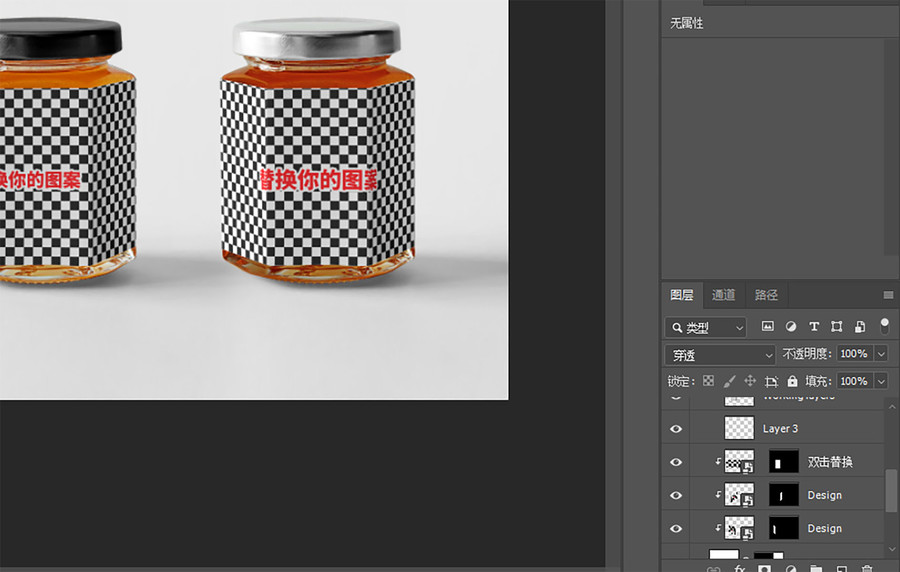Select the Layer 3 name text
The width and height of the screenshot is (900, 572).
[x=780, y=429]
